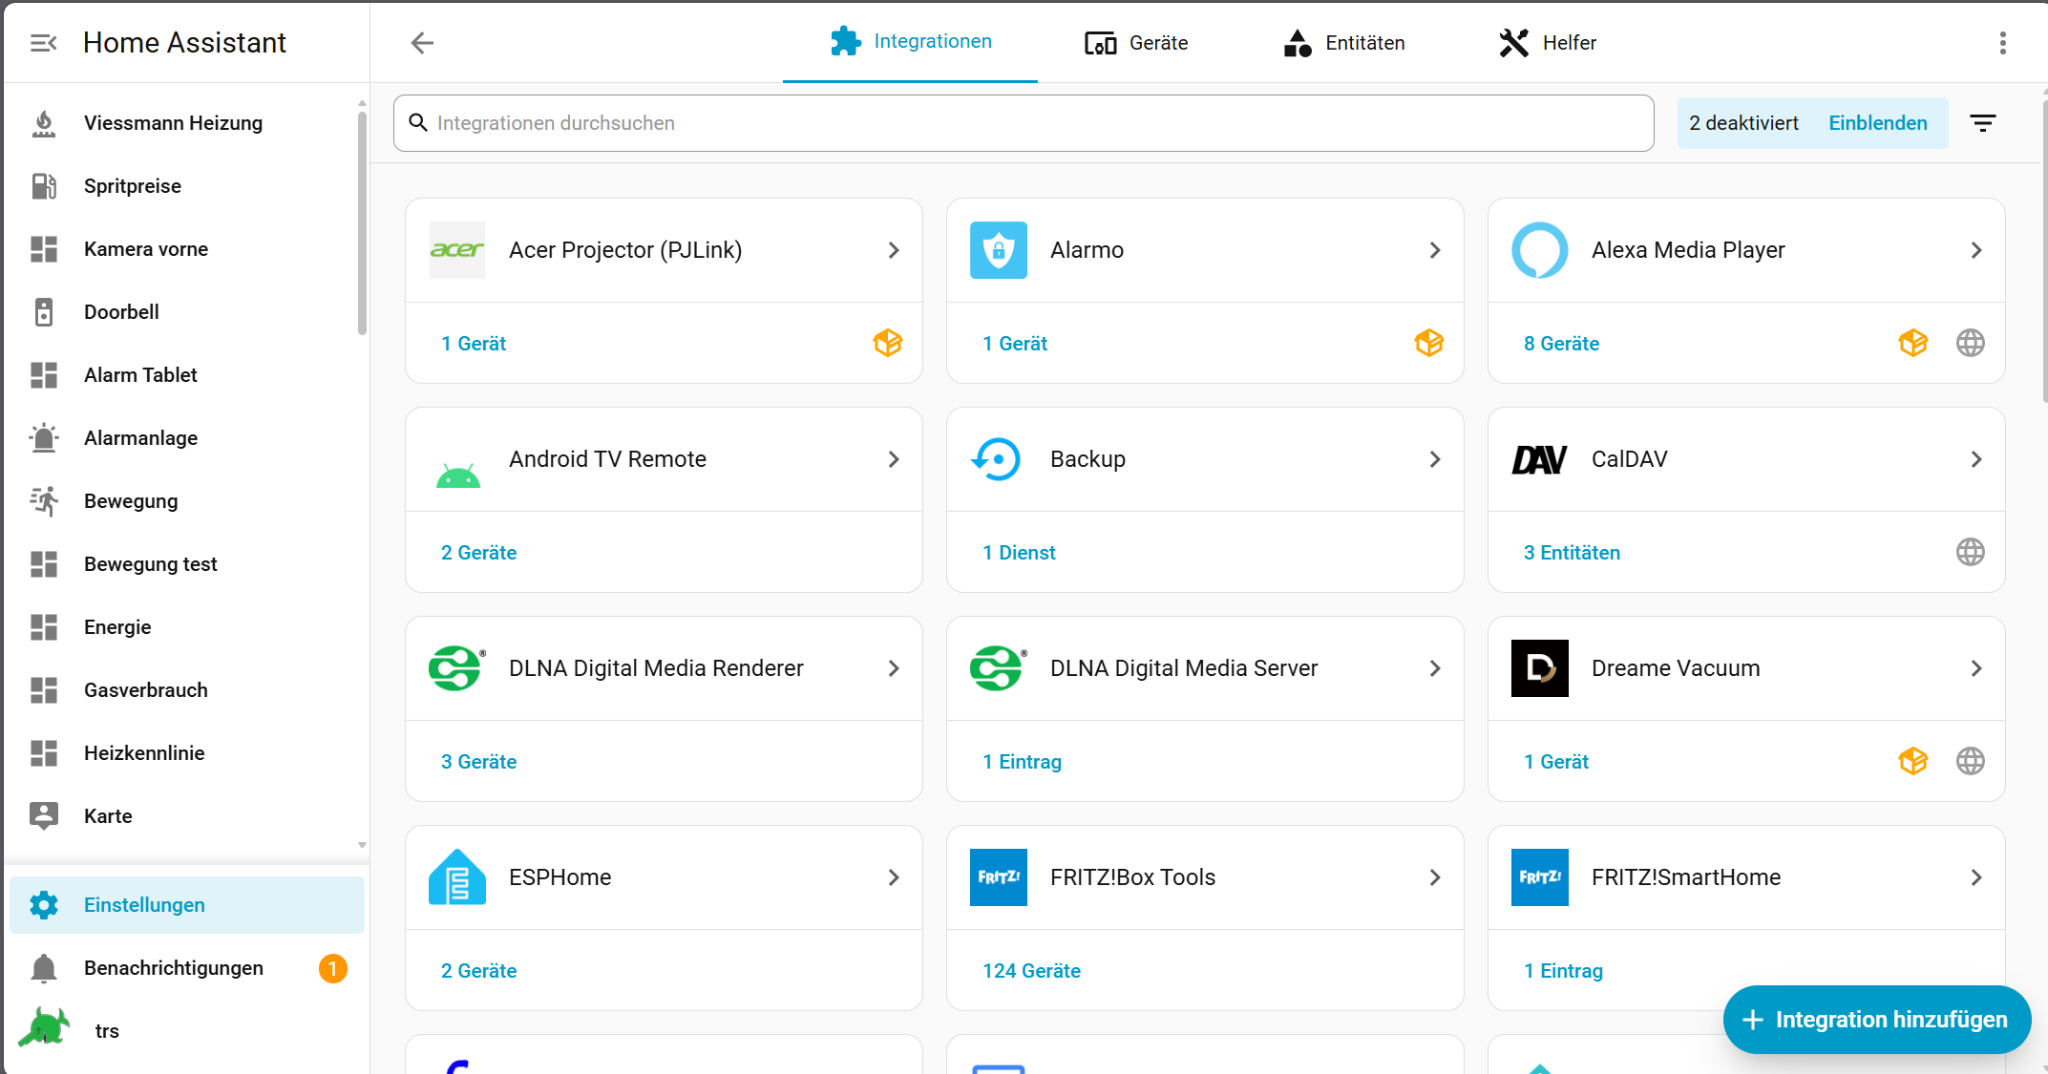This screenshot has height=1074, width=2048.
Task: Click the DLNA Digital Media Renderer logo
Action: pos(457,668)
